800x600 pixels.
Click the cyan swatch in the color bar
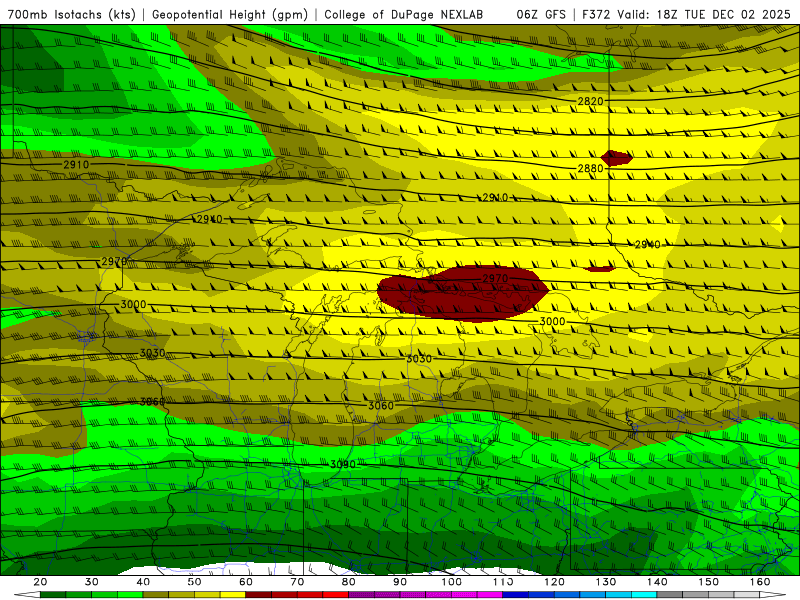[644, 595]
